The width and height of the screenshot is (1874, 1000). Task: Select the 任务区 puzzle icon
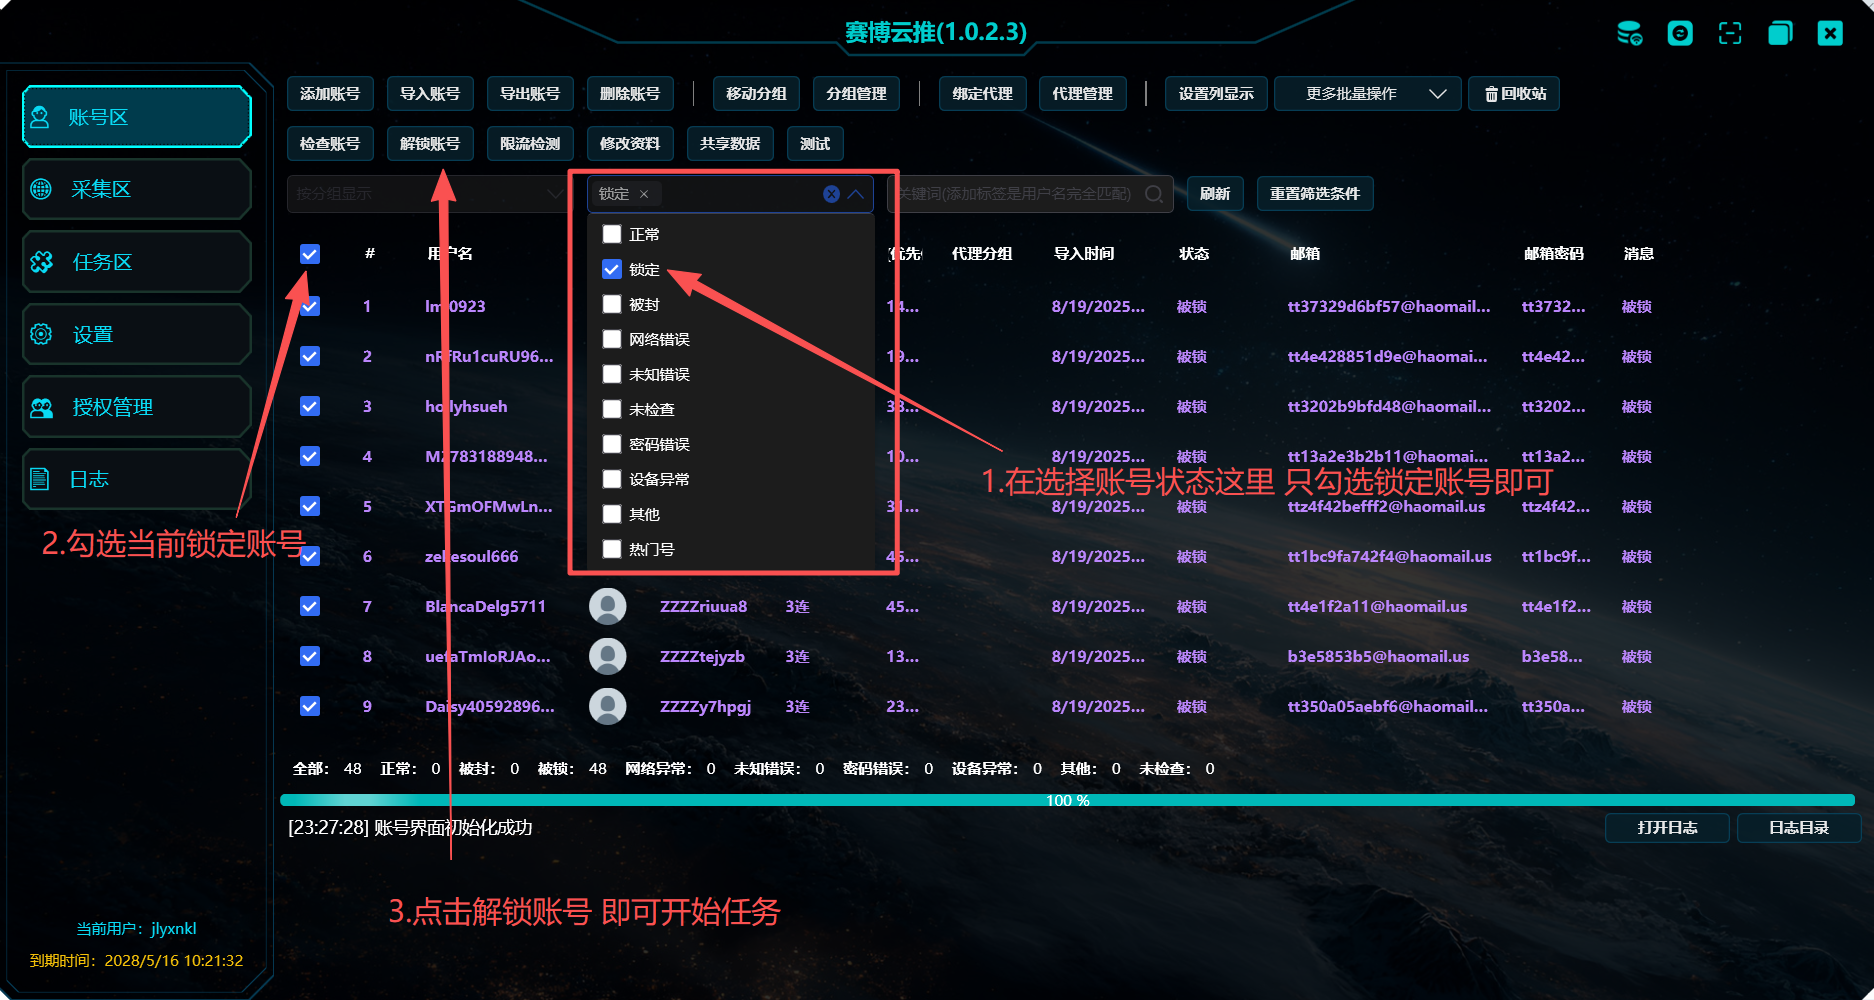click(x=41, y=261)
